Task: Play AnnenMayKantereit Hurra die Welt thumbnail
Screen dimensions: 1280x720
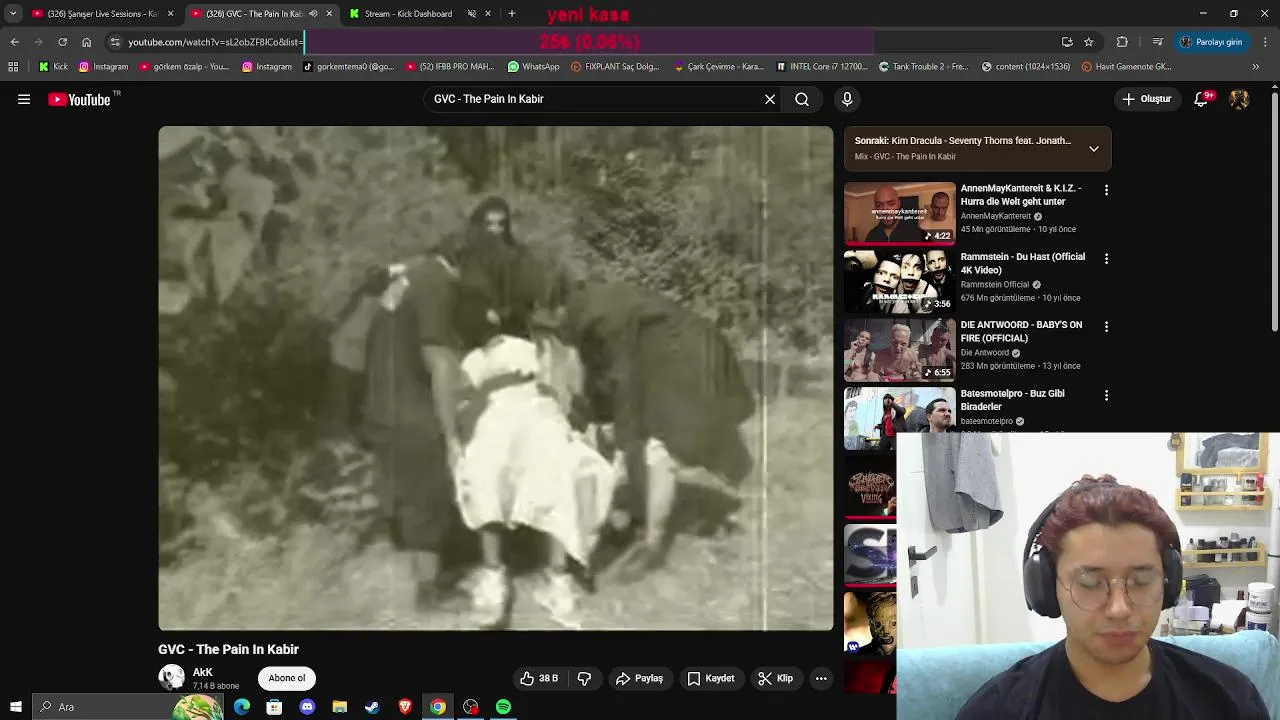Action: tap(899, 213)
